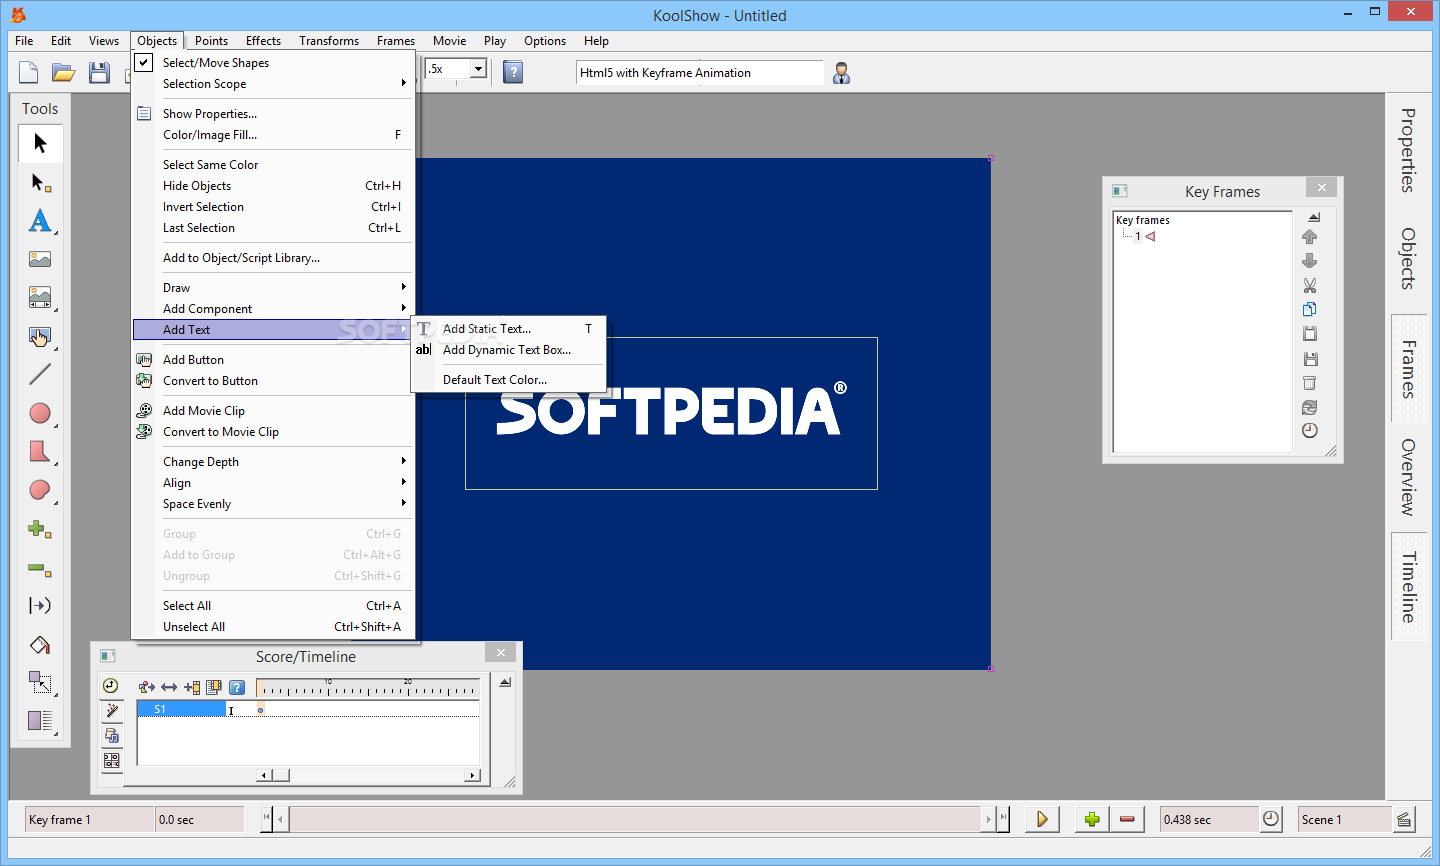Screen dimensions: 1440x866
Task: Open the blue help question icon in toolbar
Action: click(x=513, y=72)
